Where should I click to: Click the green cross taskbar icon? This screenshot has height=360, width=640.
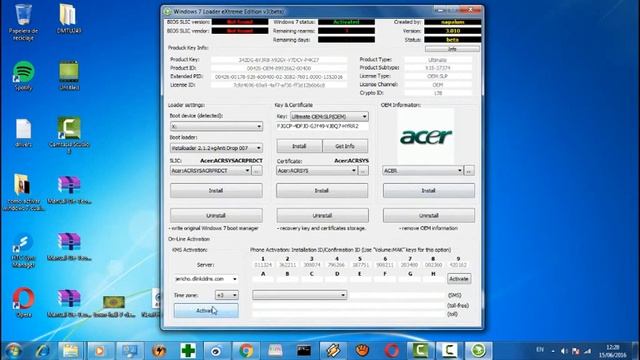pyautogui.click(x=188, y=351)
